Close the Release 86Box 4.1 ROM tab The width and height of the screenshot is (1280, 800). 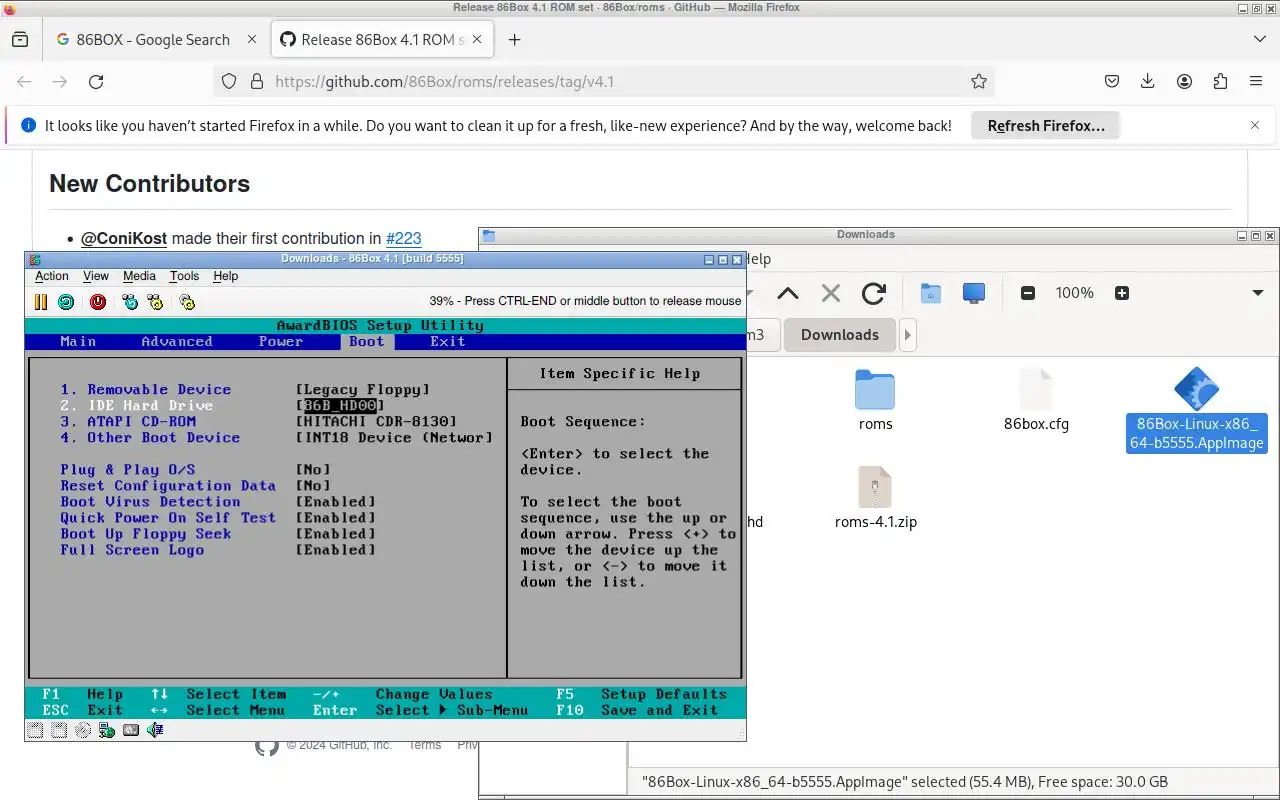point(477,40)
